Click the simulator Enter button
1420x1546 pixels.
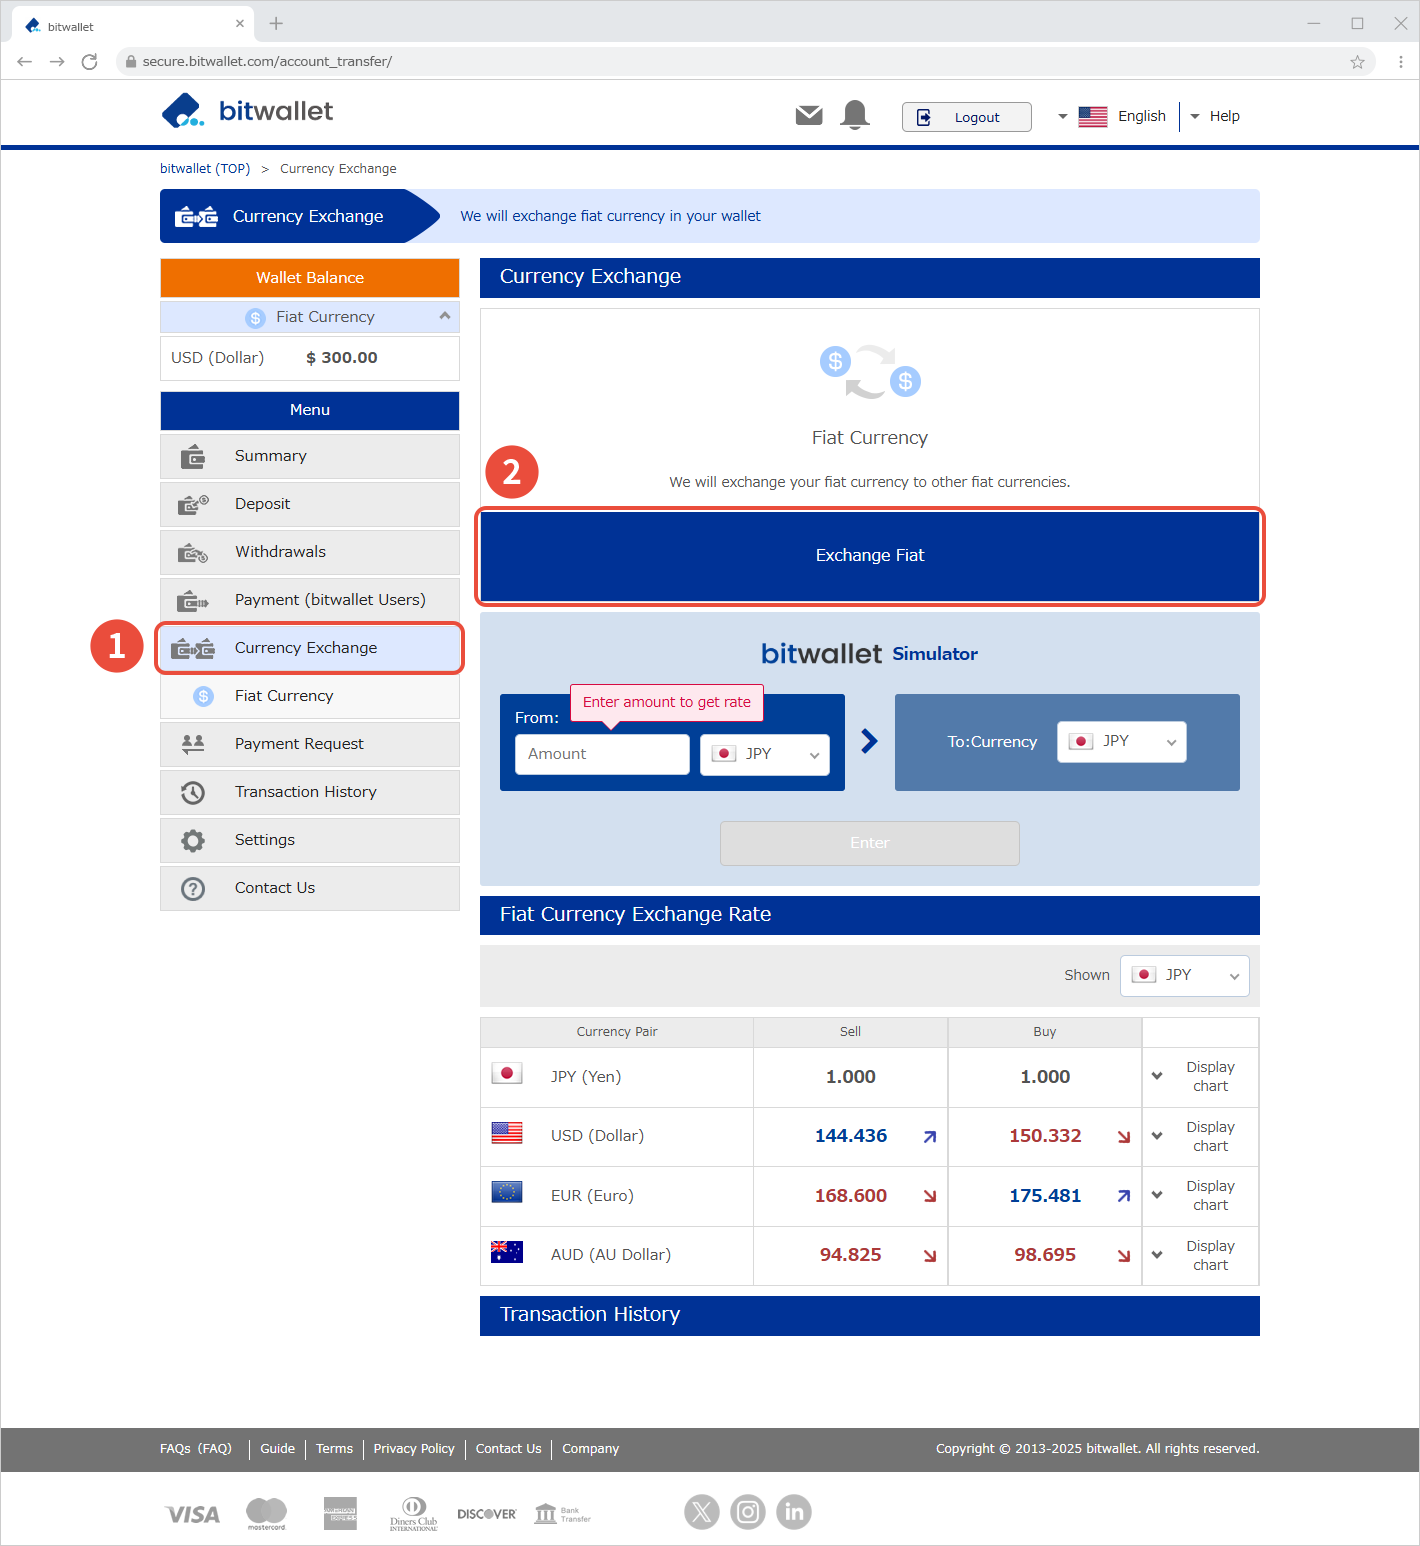tap(870, 843)
